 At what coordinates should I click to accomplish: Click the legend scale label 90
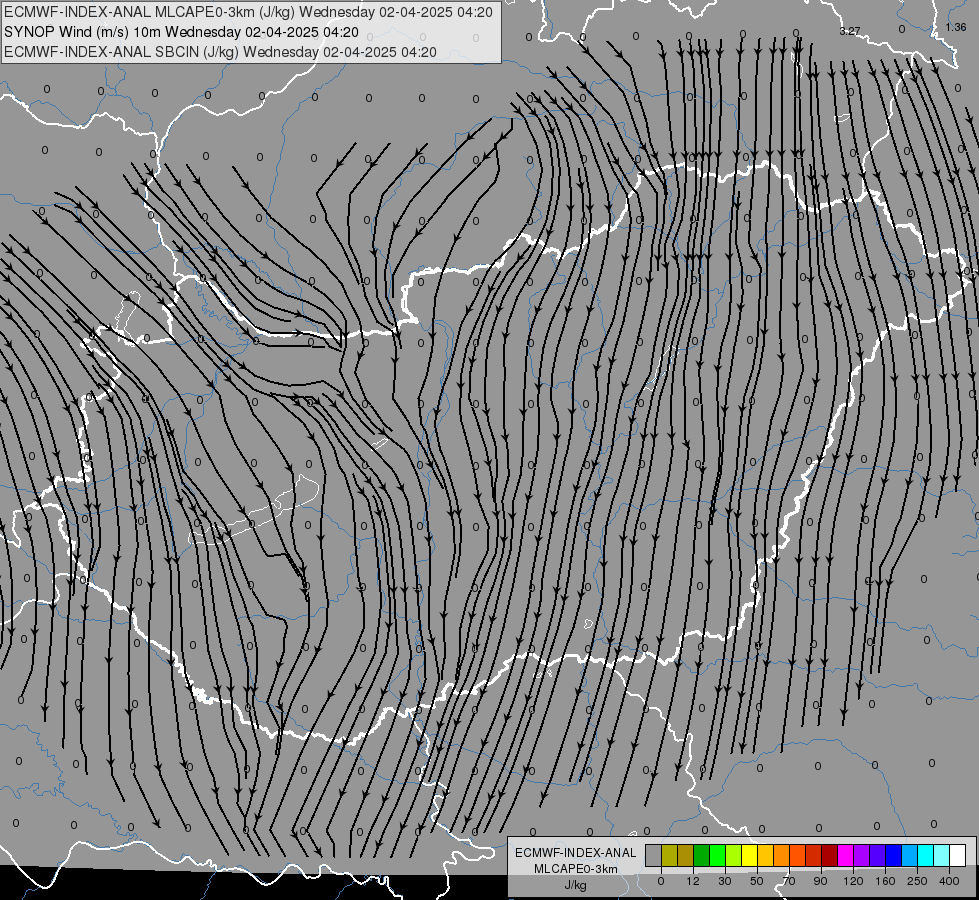(820, 881)
